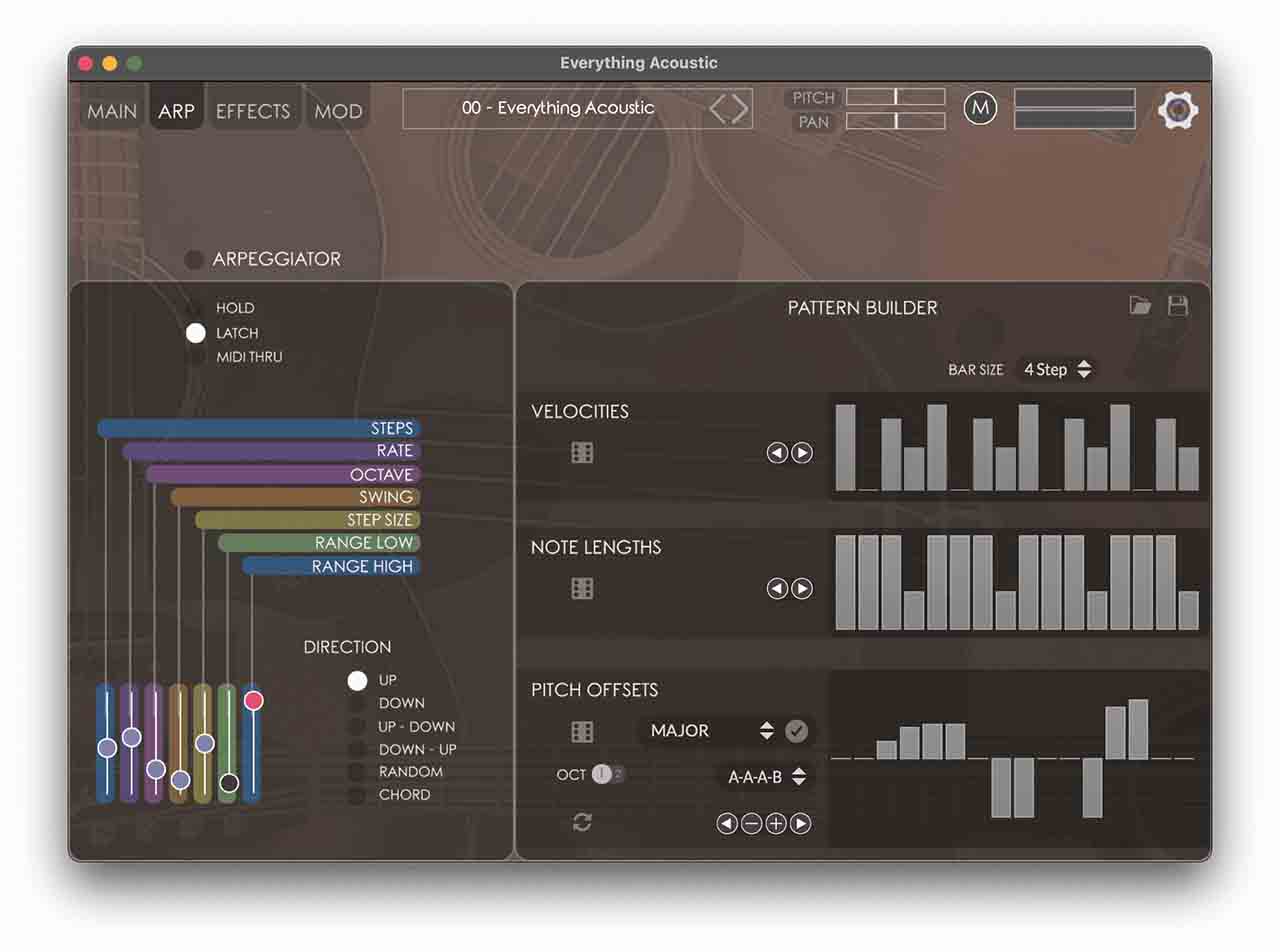Viewport: 1280px width, 952px height.
Task: Open the A-A-A-B pattern dropdown
Action: (766, 776)
